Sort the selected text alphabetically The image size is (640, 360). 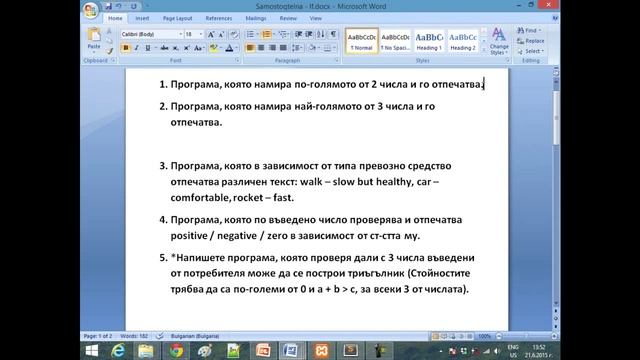[x=321, y=34]
